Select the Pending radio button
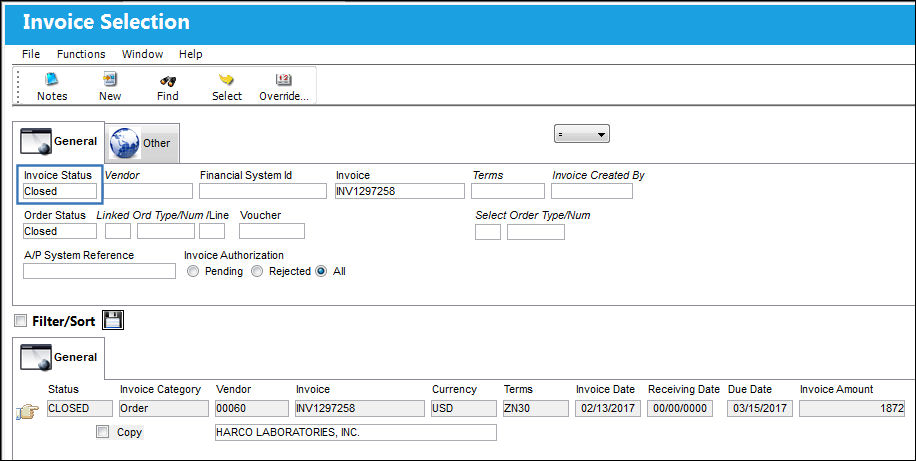Screen dimensions: 916x461 pos(193,271)
